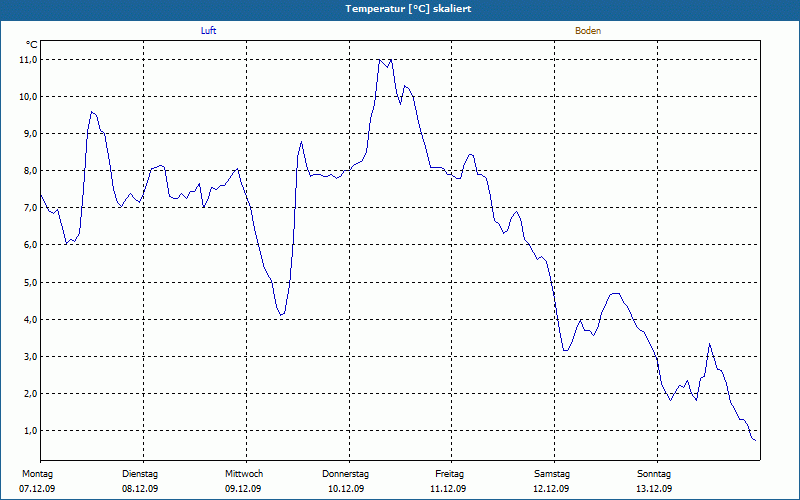This screenshot has height=500, width=800.
Task: Click the '5,0' y-axis value
Action: (x=30, y=282)
